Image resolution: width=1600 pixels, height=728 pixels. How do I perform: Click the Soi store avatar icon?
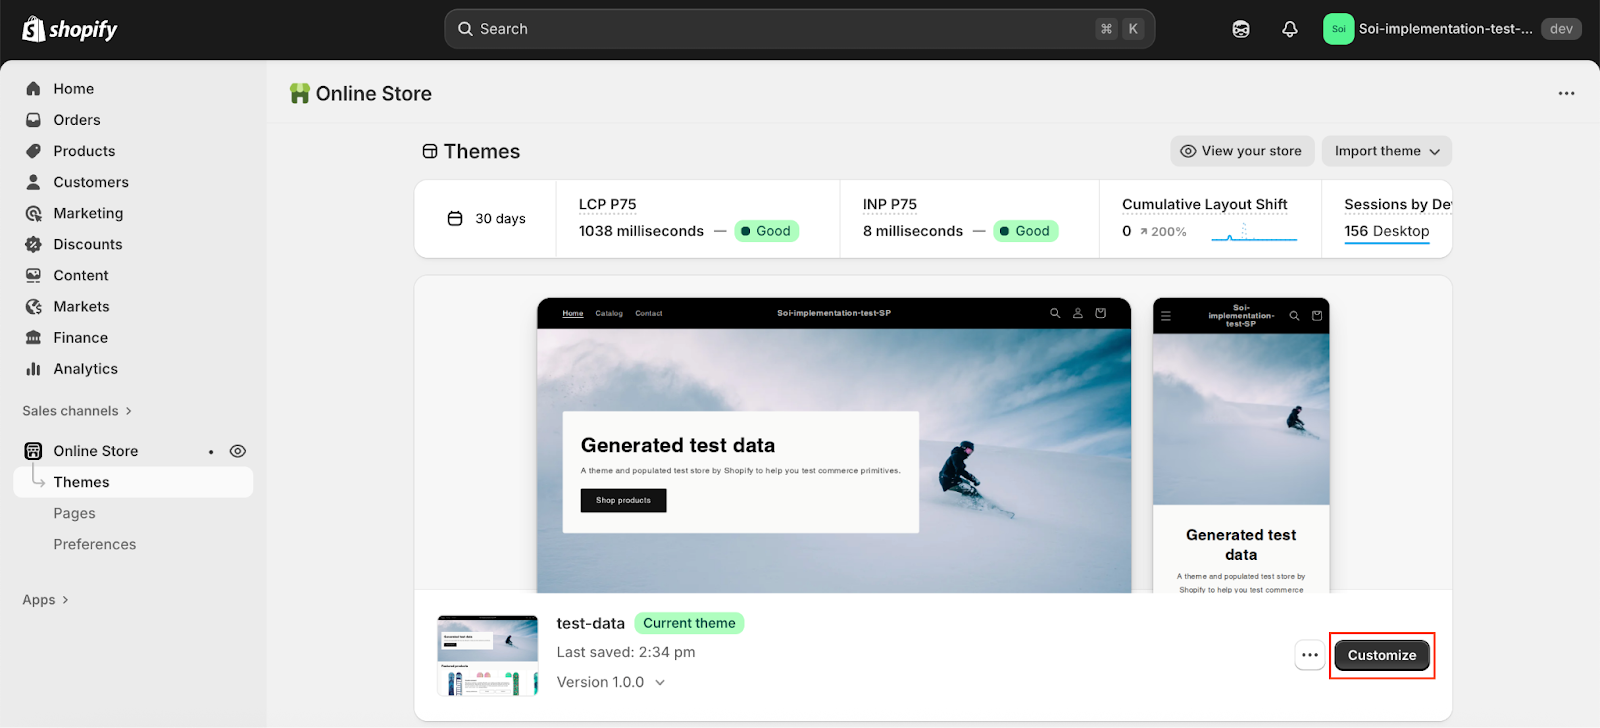[1338, 29]
